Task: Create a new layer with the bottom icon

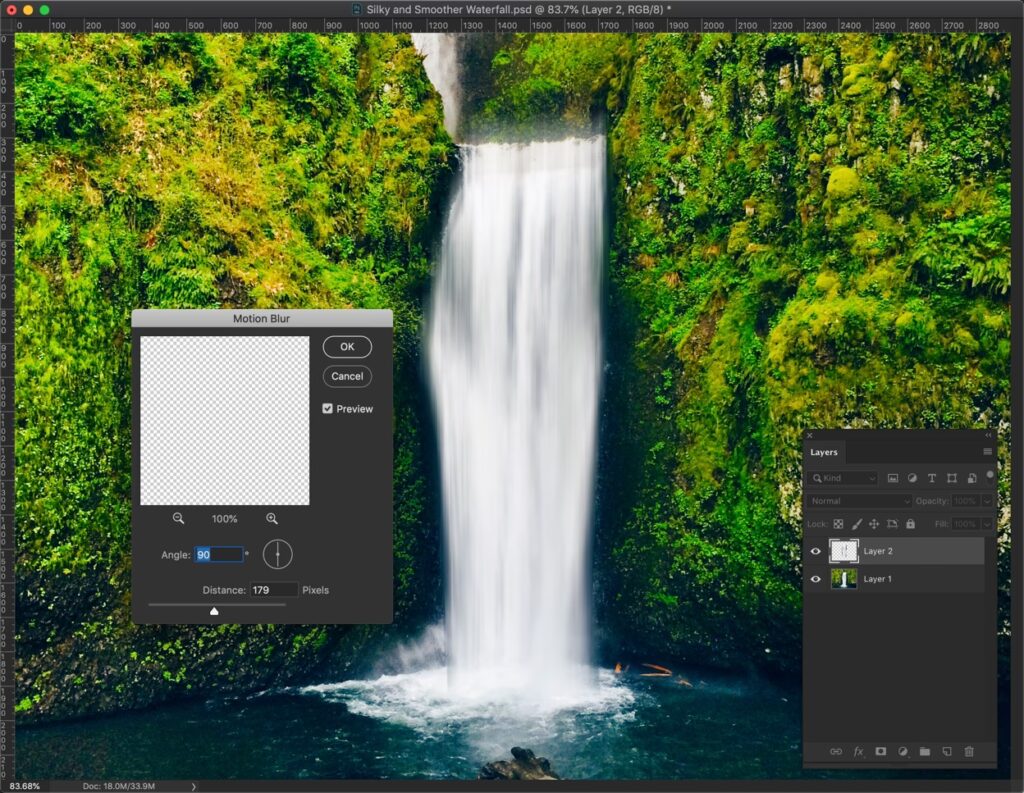Action: 946,751
